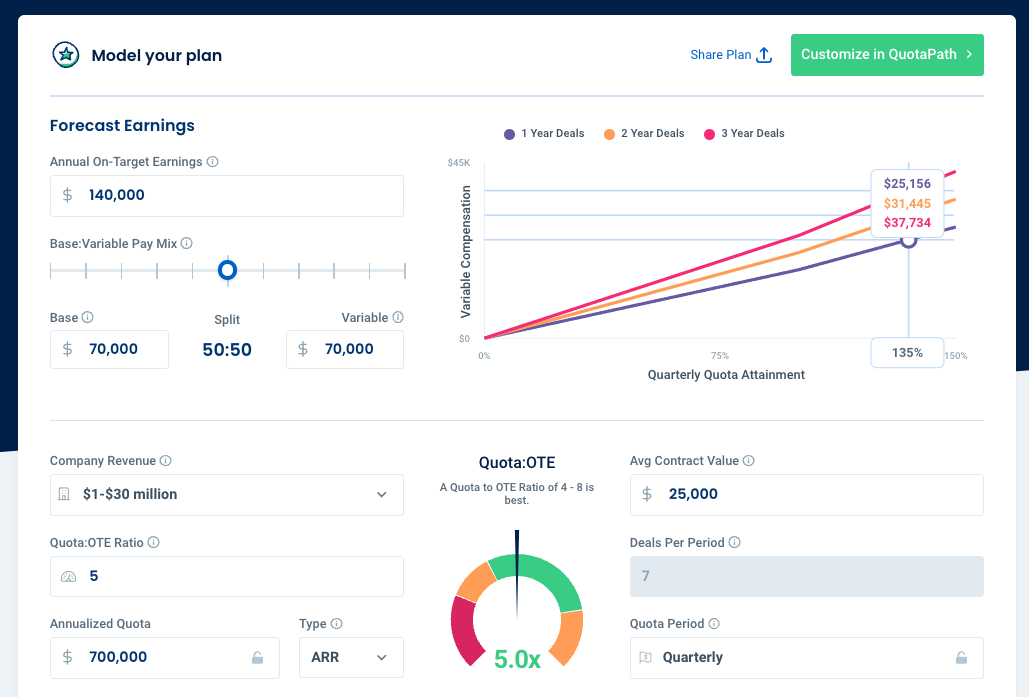1029x697 pixels.
Task: Toggle 3 Year Deals legend series
Action: click(744, 134)
